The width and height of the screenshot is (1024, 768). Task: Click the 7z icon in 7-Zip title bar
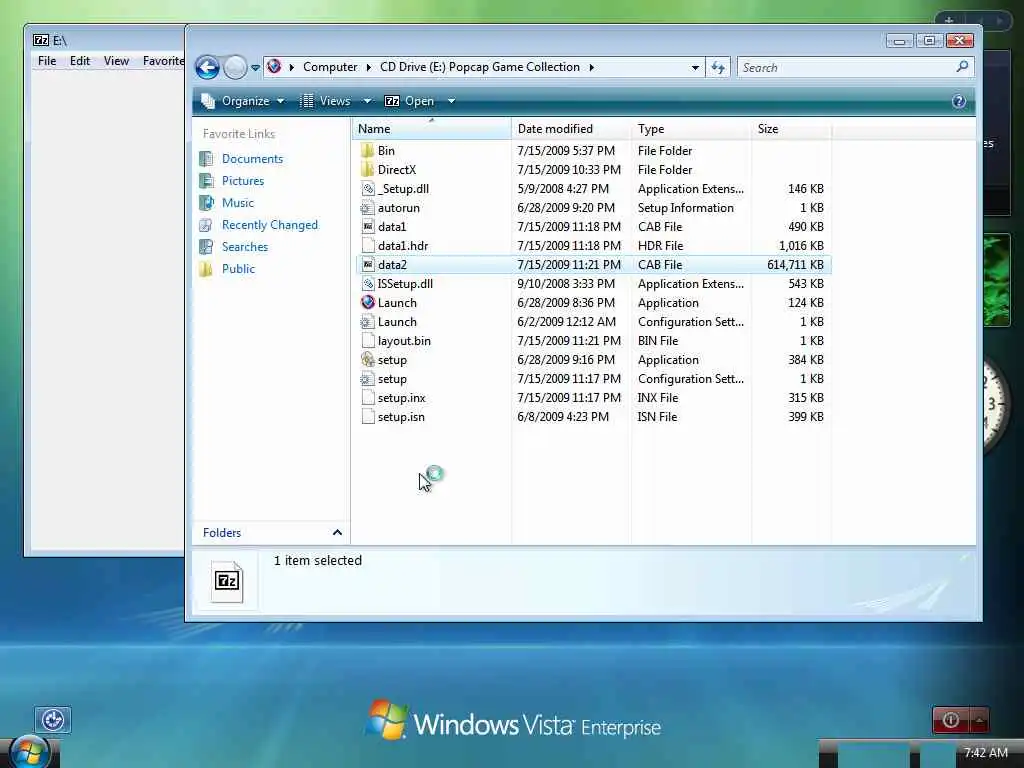pos(41,40)
